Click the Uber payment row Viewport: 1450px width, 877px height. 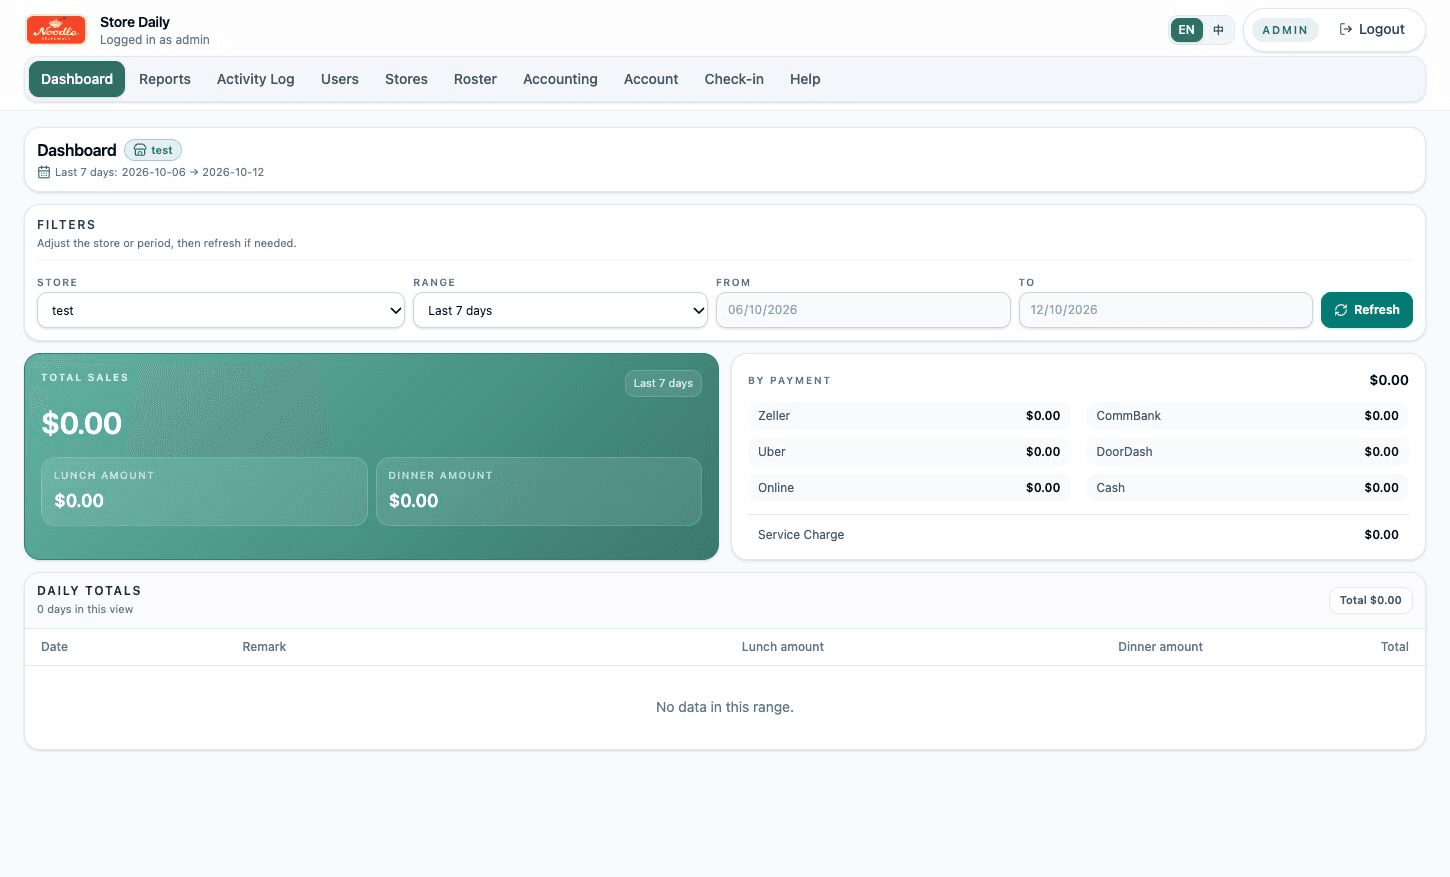coord(909,452)
